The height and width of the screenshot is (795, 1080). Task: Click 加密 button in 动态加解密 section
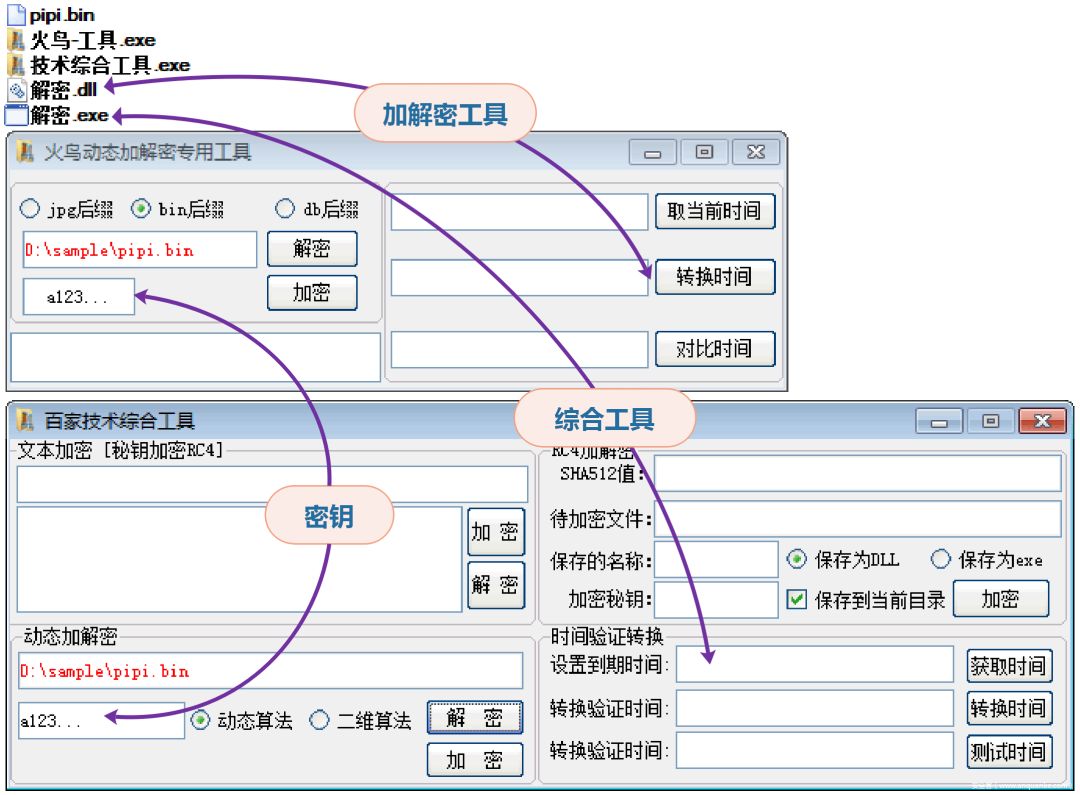click(x=475, y=760)
